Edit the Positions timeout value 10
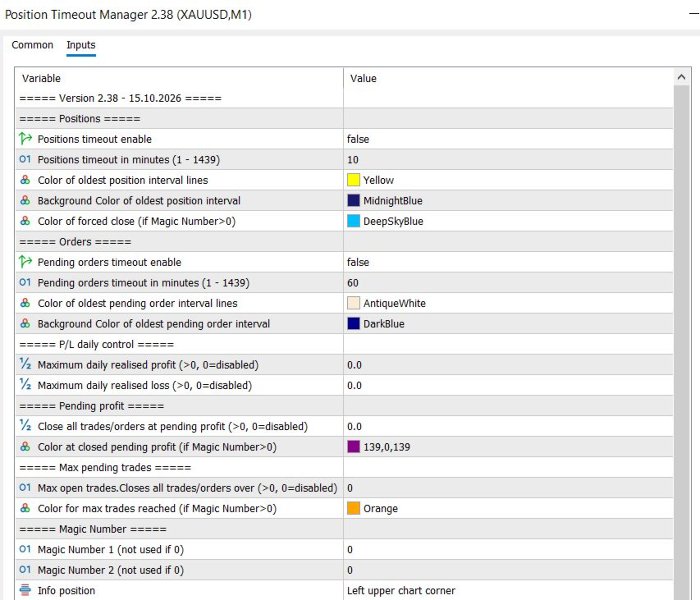700x600 pixels. pos(508,159)
